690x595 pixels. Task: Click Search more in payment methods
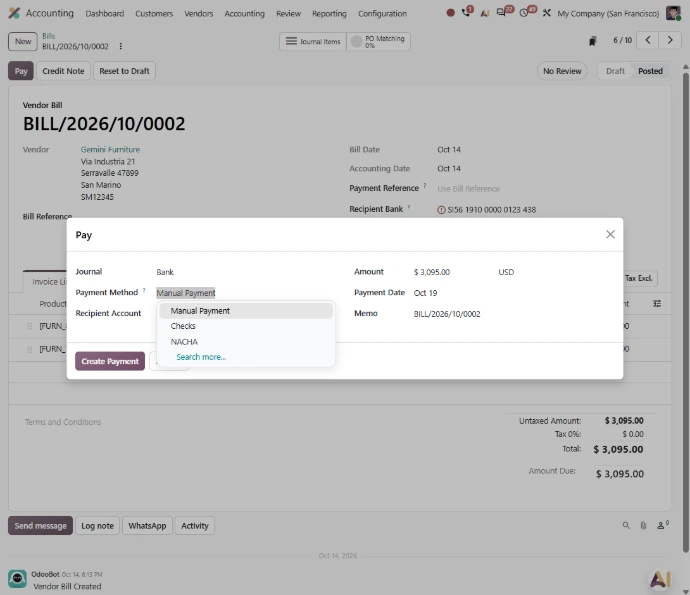201,357
